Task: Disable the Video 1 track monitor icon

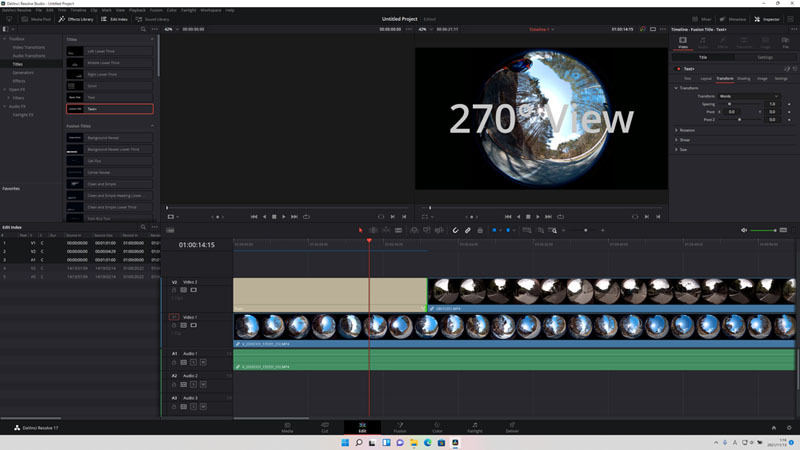Action: pos(193,325)
